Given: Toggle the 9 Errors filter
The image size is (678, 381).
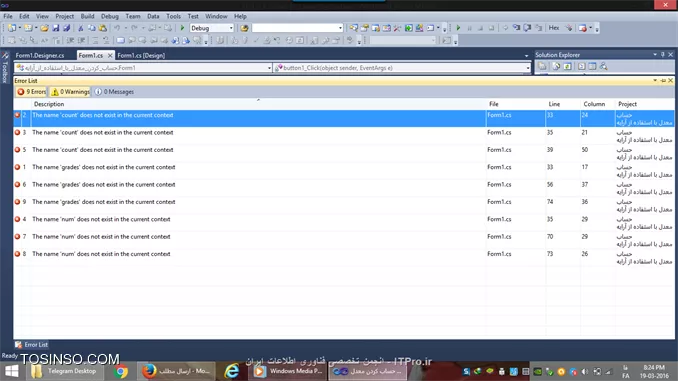Looking at the screenshot, I should pyautogui.click(x=31, y=92).
